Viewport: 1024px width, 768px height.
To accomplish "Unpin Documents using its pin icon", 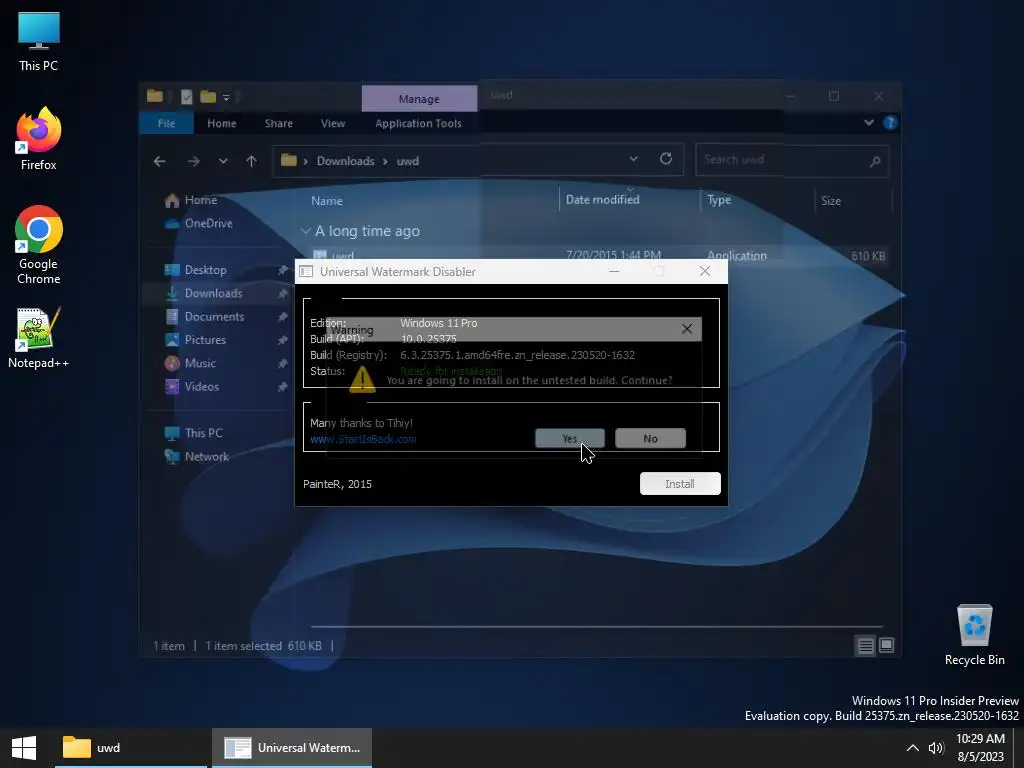I will tap(282, 317).
